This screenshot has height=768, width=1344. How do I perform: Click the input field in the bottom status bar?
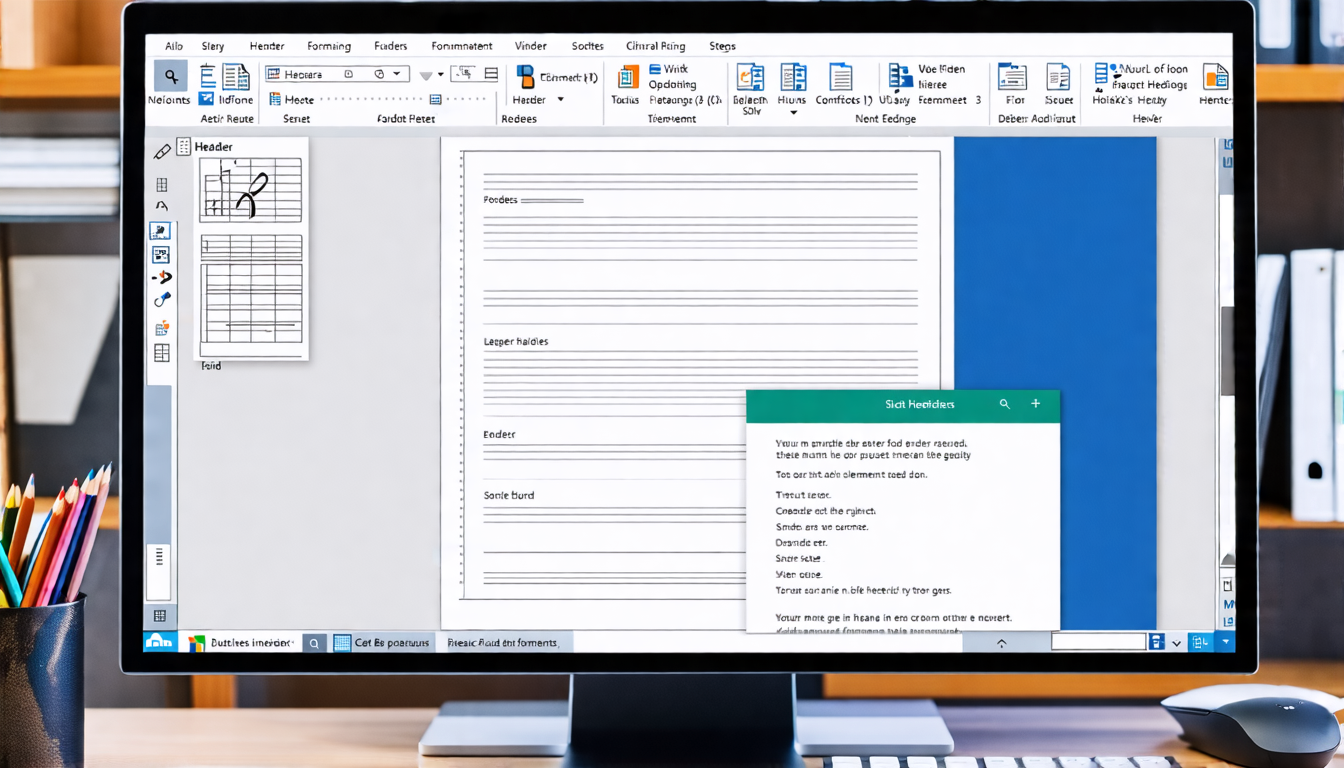(x=1098, y=642)
